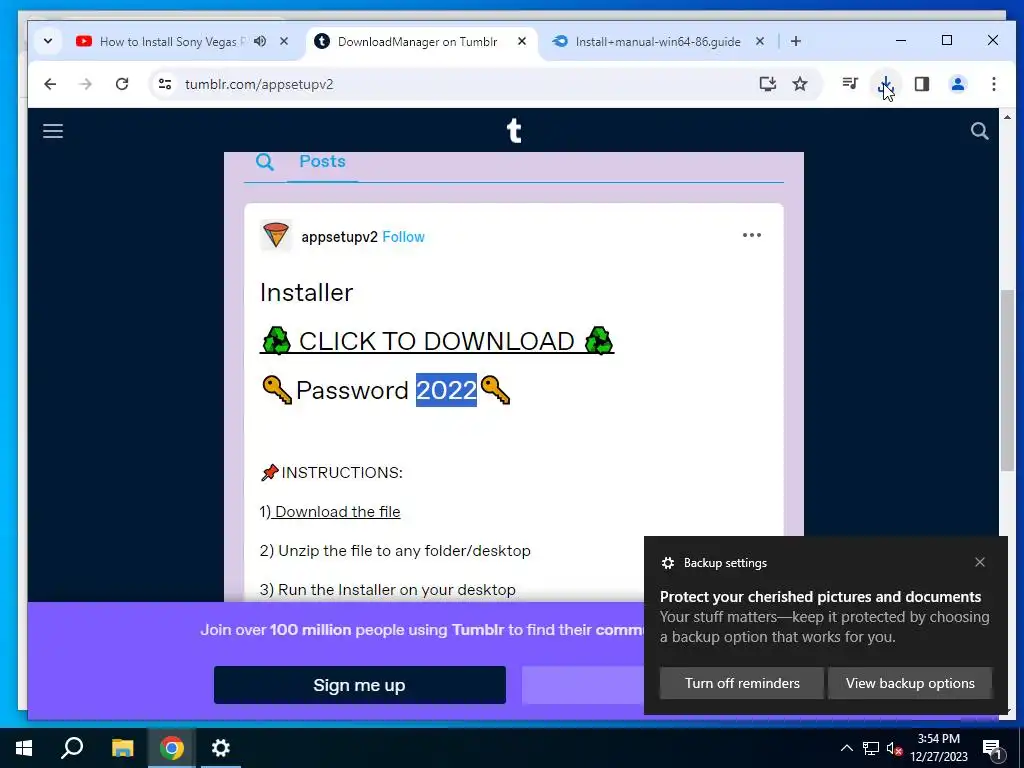Open the Tumblr hamburger menu
The width and height of the screenshot is (1024, 768).
click(x=53, y=131)
